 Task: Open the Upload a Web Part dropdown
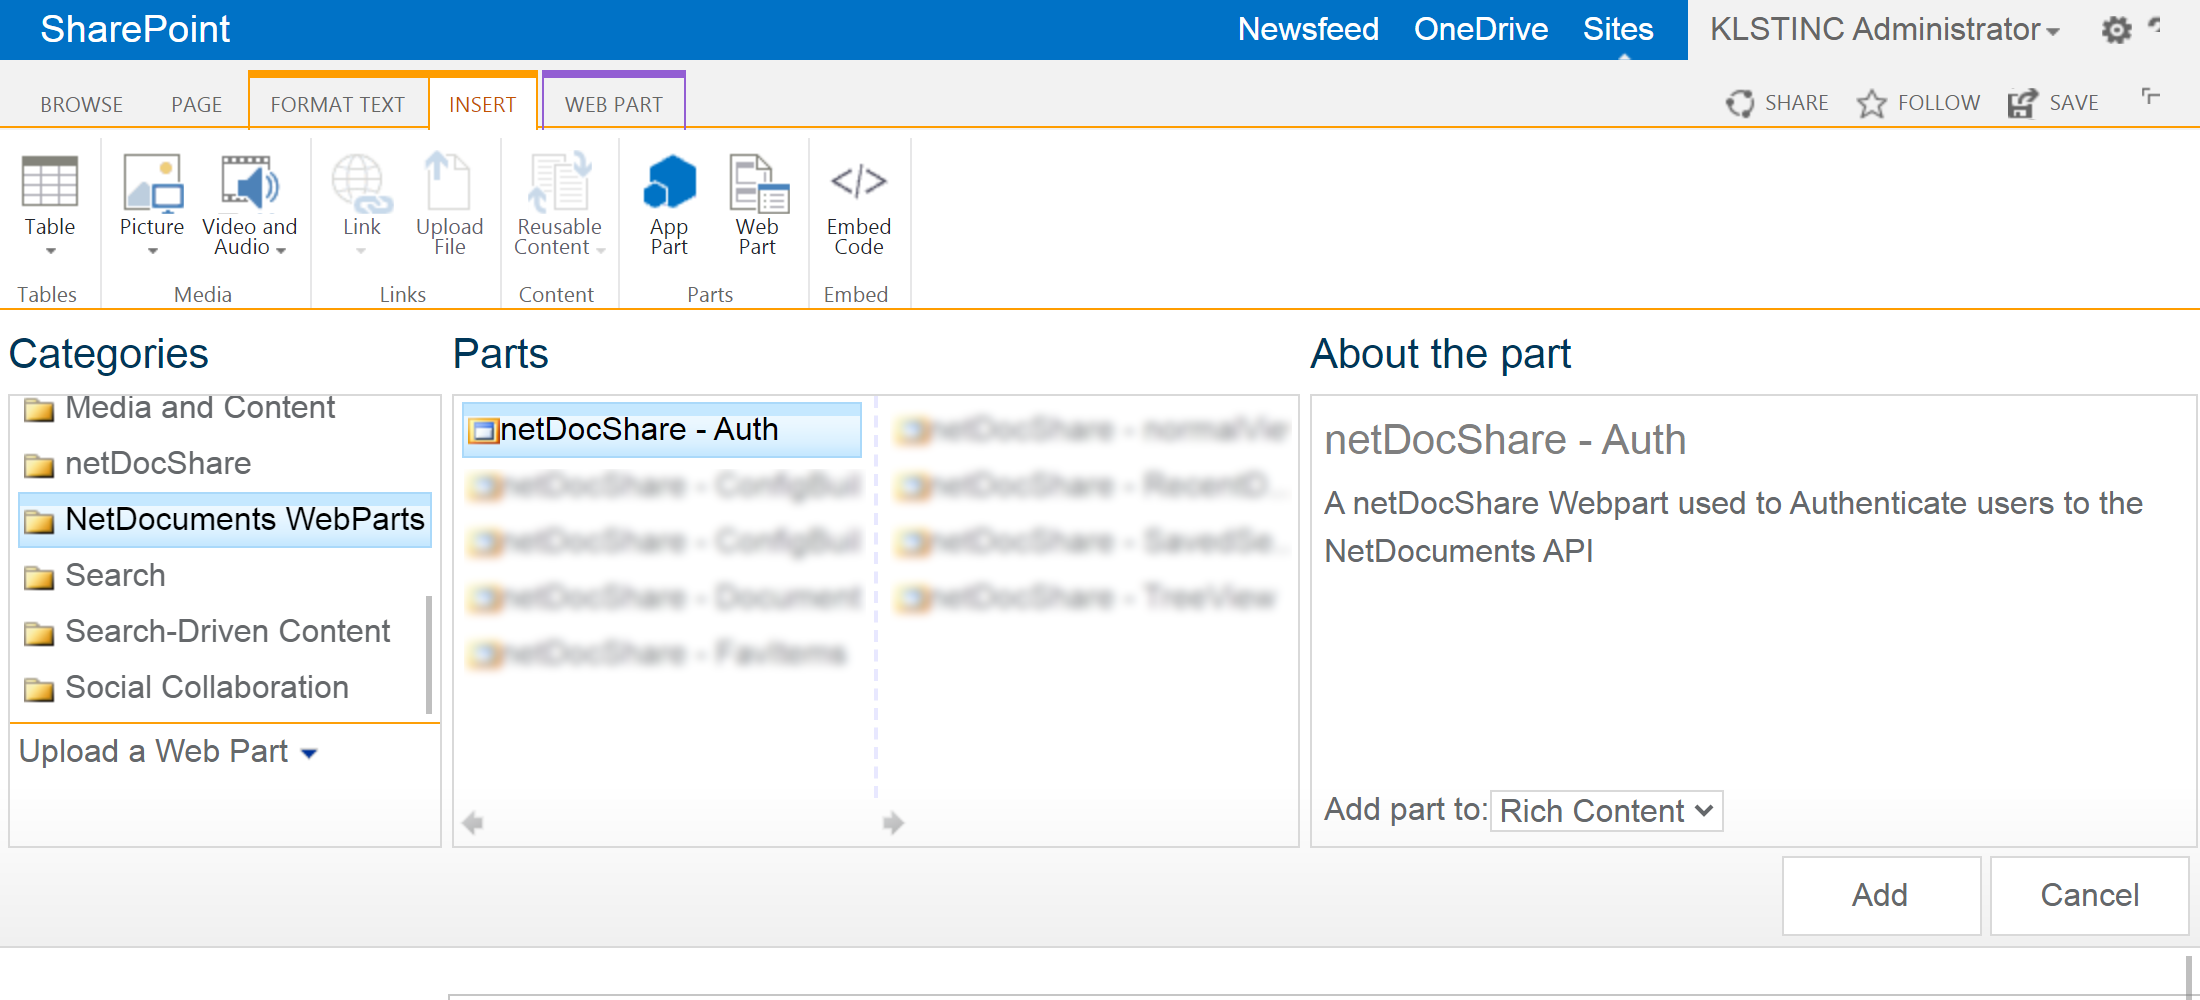[168, 751]
